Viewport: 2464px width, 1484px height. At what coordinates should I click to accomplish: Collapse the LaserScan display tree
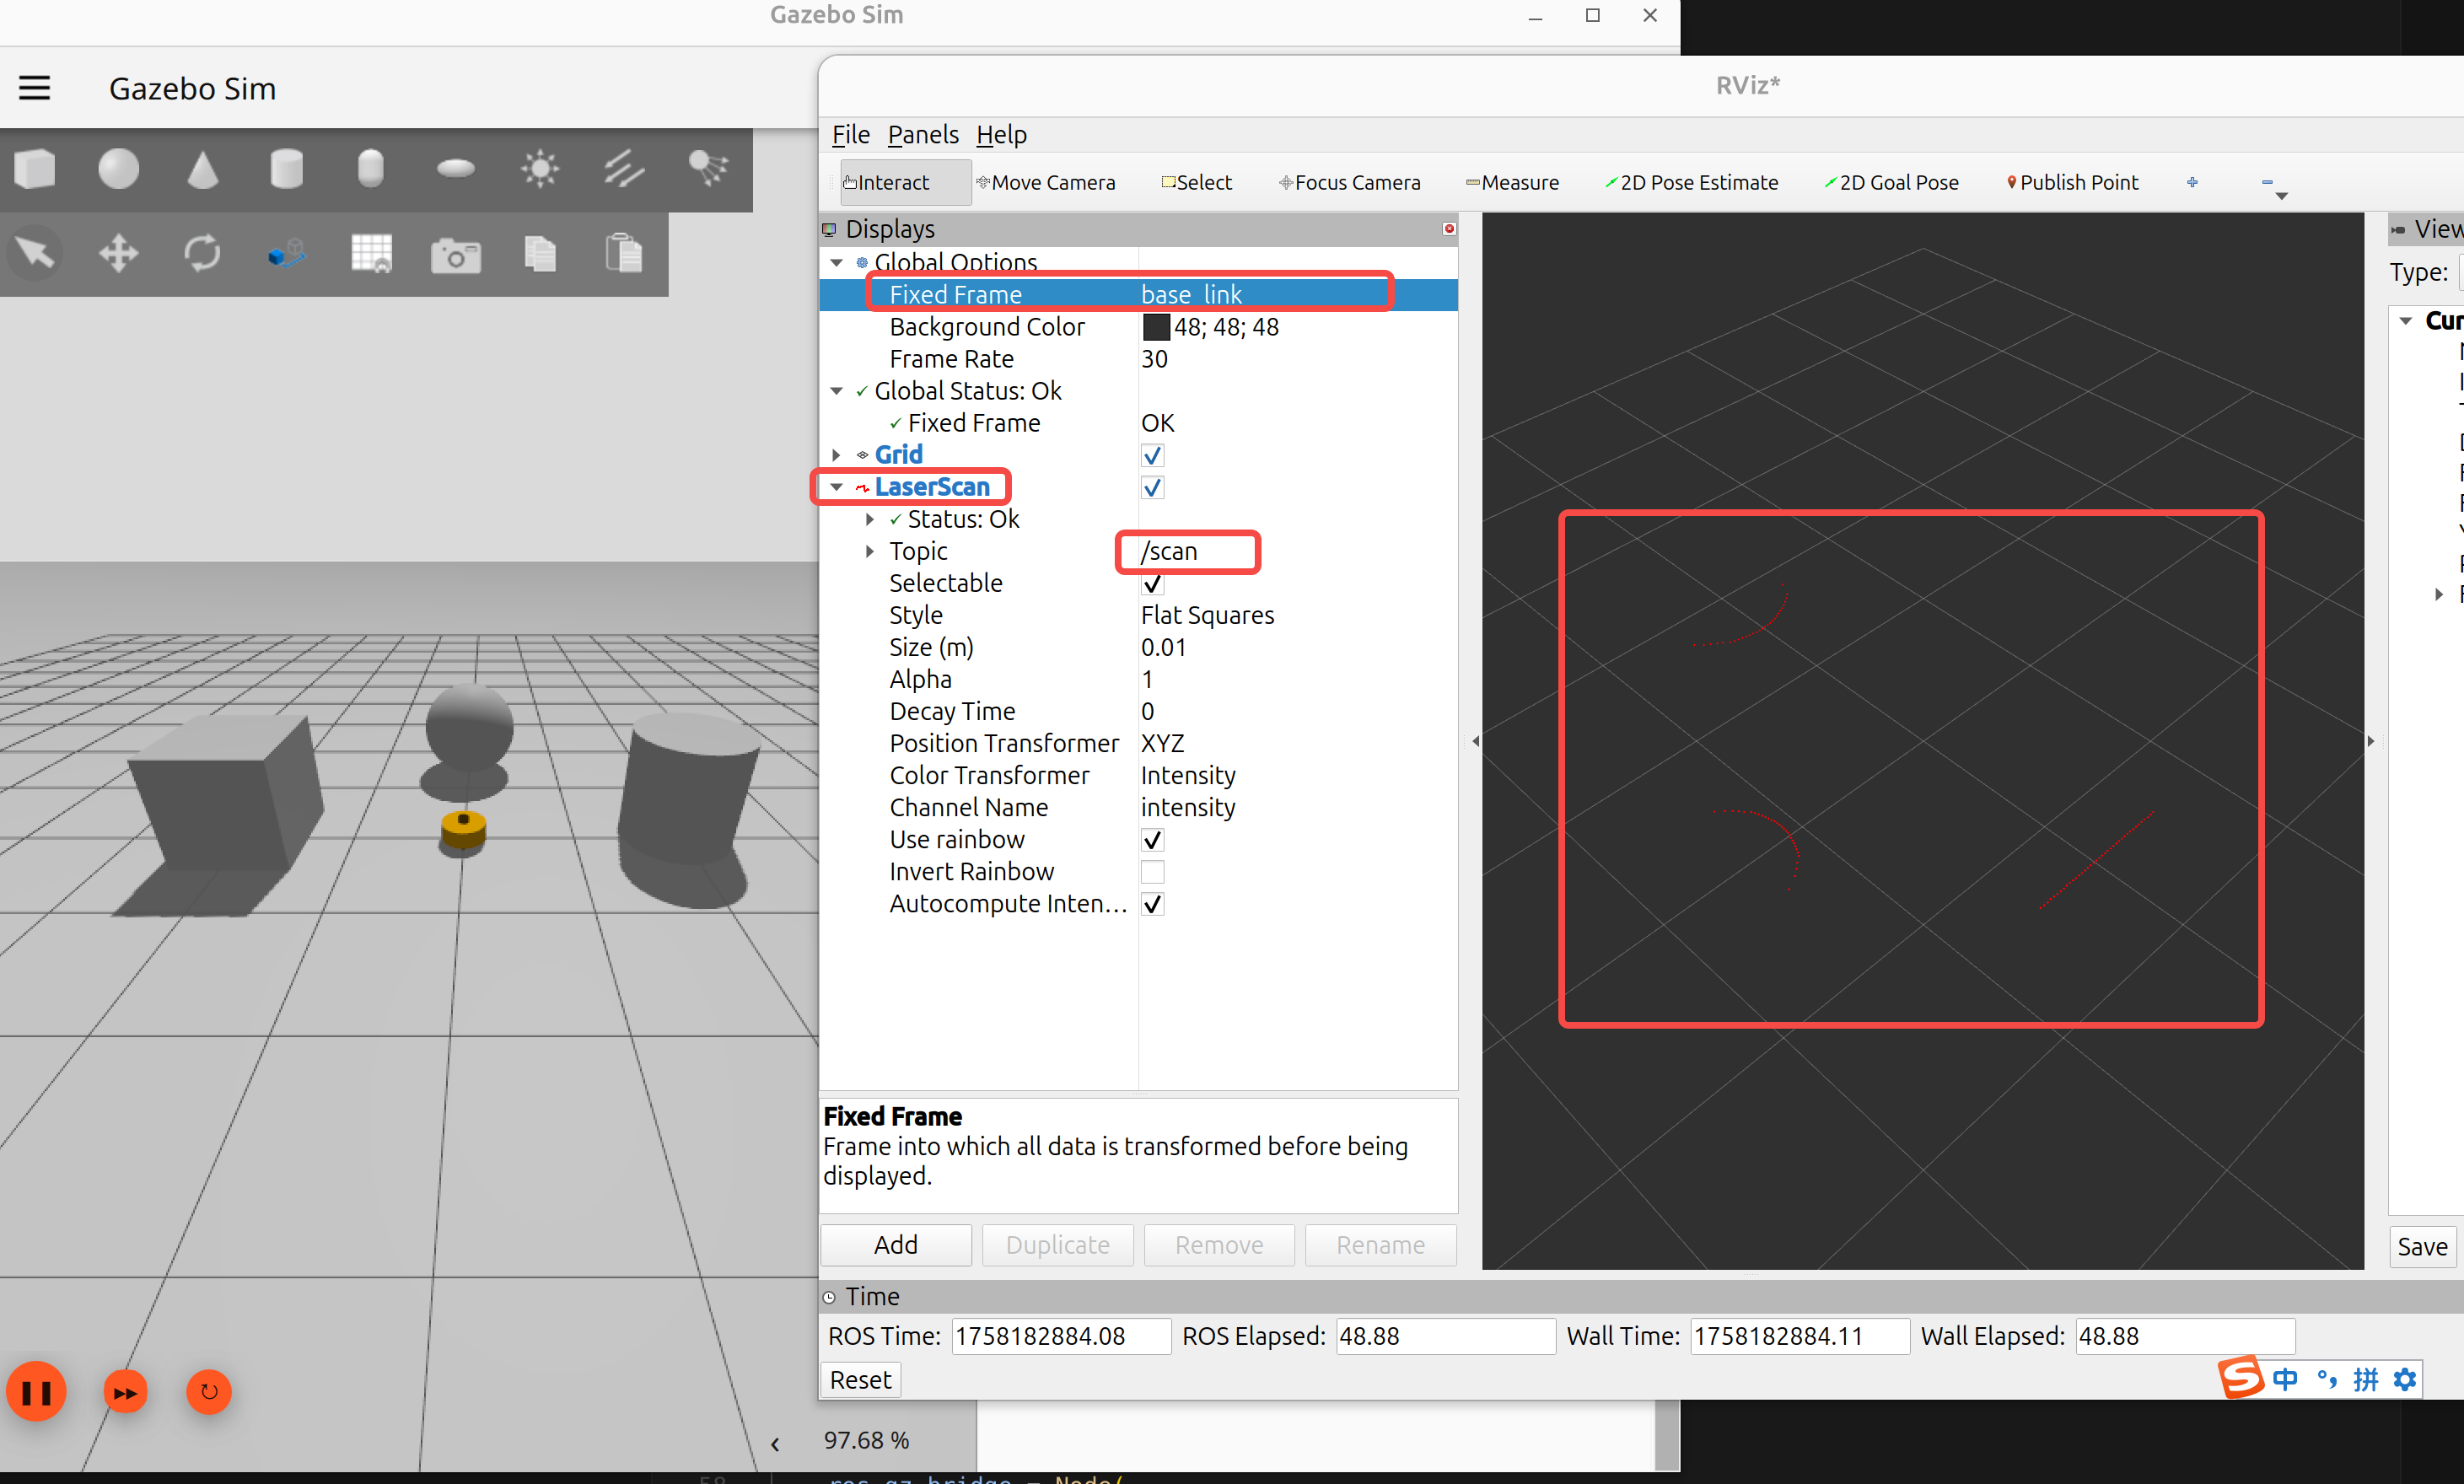point(836,487)
